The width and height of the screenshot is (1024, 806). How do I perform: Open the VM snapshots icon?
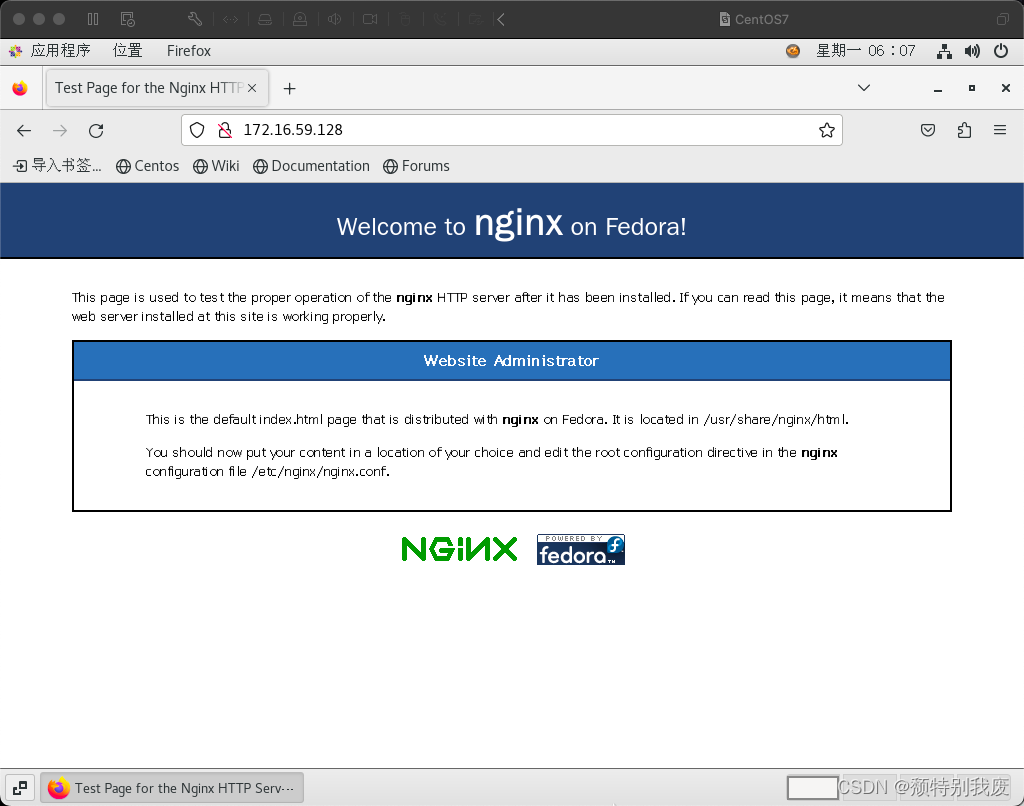point(128,19)
